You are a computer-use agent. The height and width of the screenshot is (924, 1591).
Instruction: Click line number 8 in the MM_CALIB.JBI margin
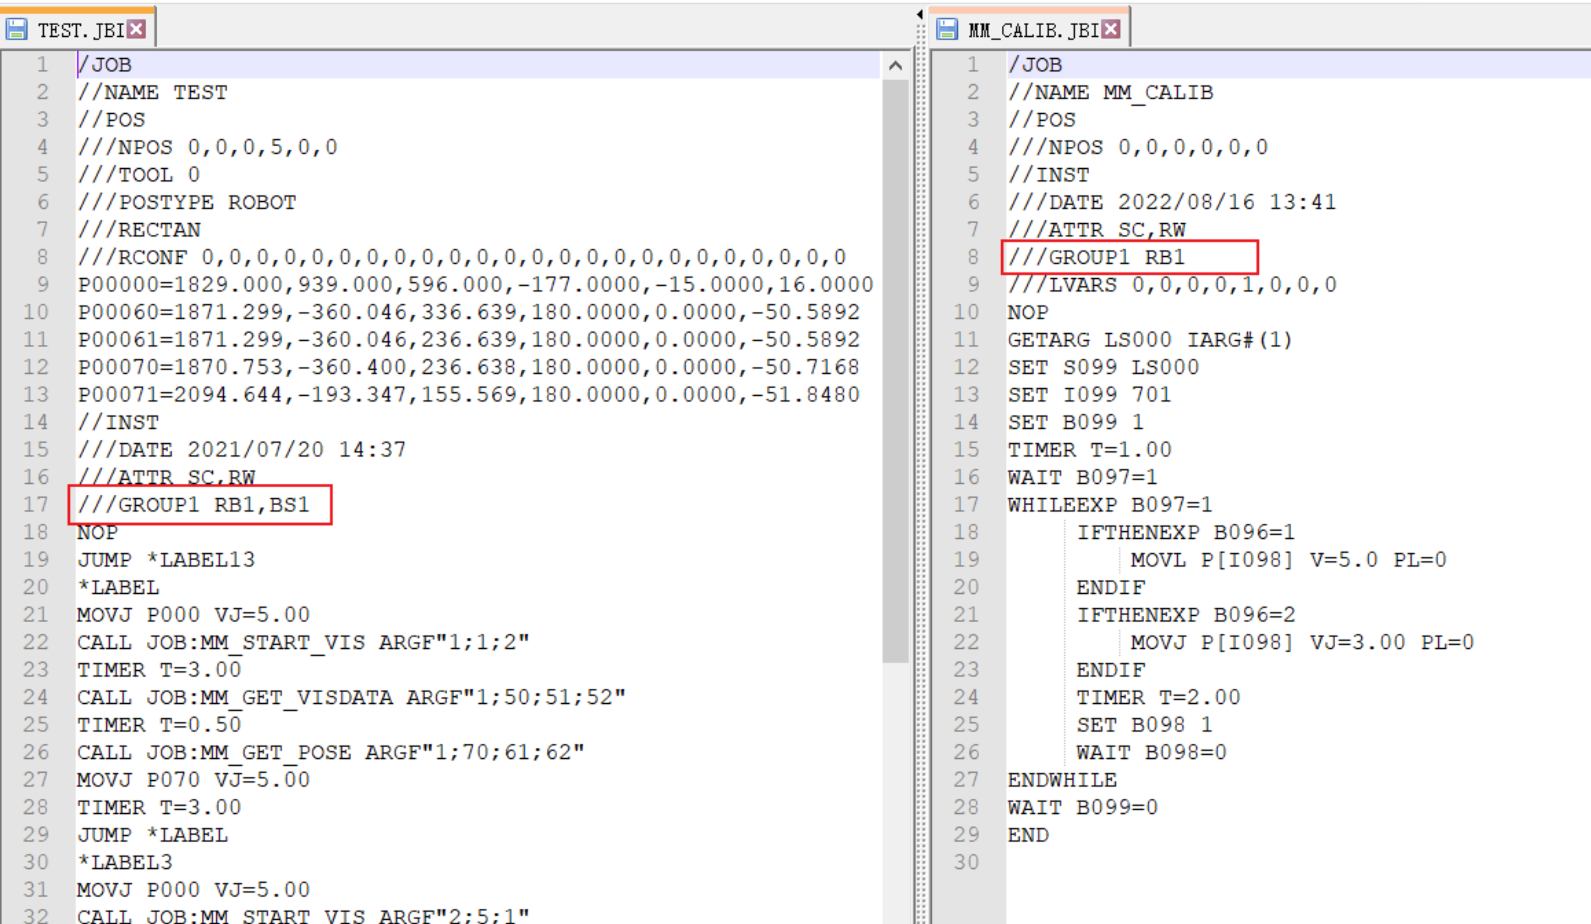click(973, 258)
